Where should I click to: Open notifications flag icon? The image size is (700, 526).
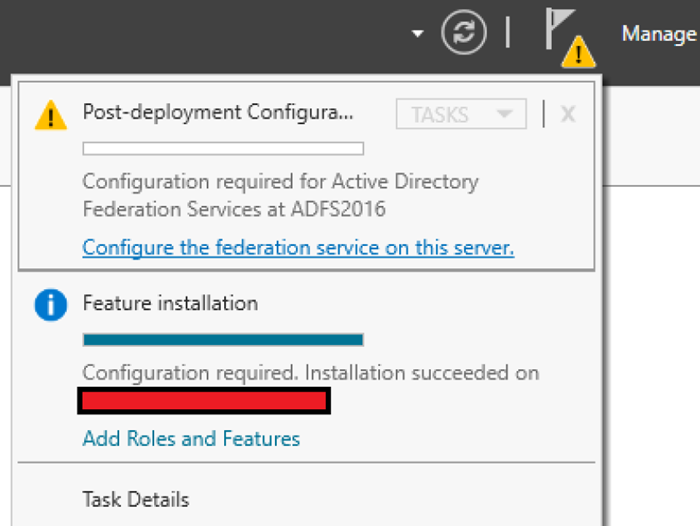coord(558,29)
